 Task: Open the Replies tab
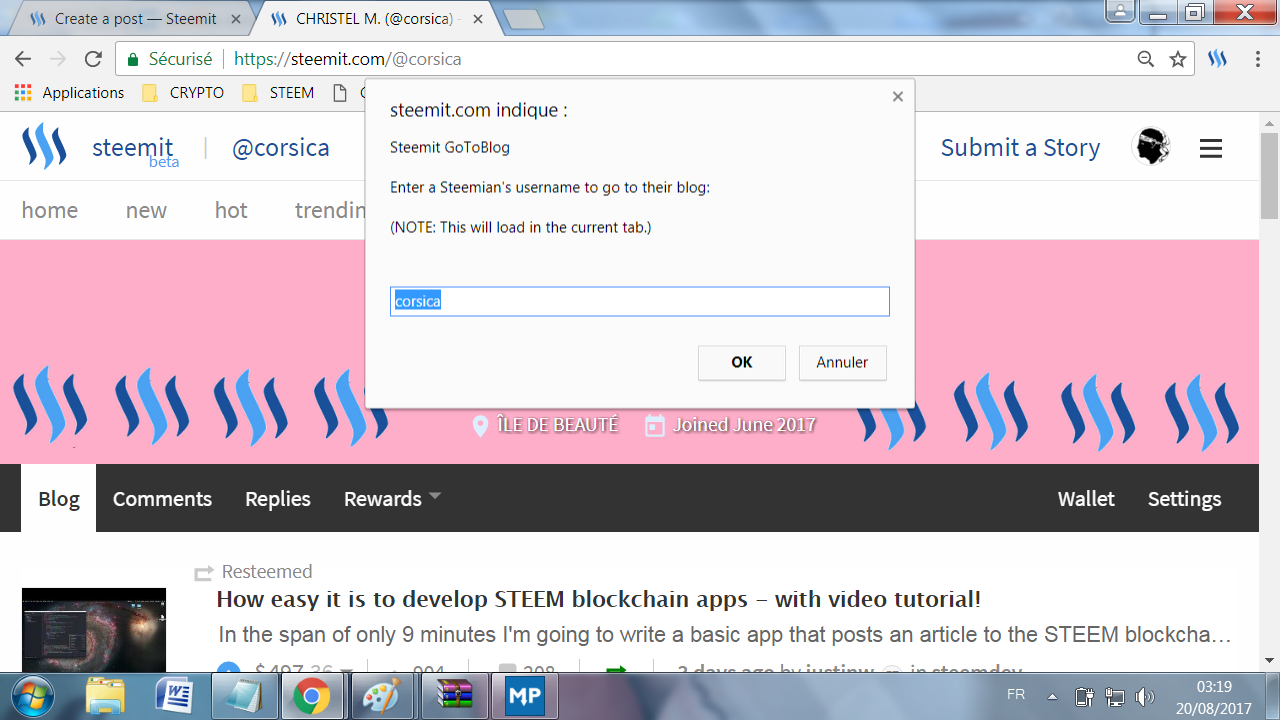(278, 498)
